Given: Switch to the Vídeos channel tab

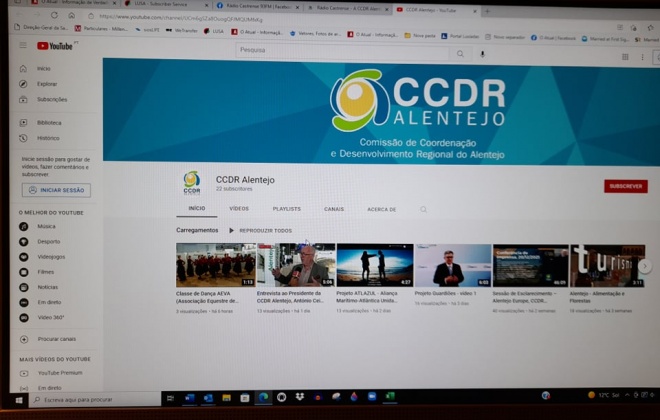Looking at the screenshot, I should (x=239, y=209).
